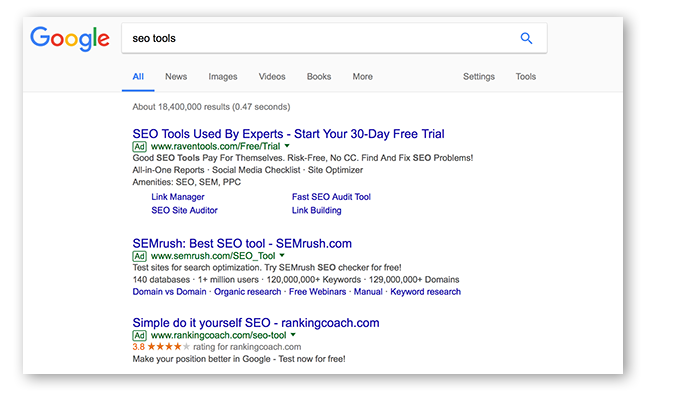This screenshot has height=400, width=700.
Task: Switch to the News tab
Action: pos(176,76)
